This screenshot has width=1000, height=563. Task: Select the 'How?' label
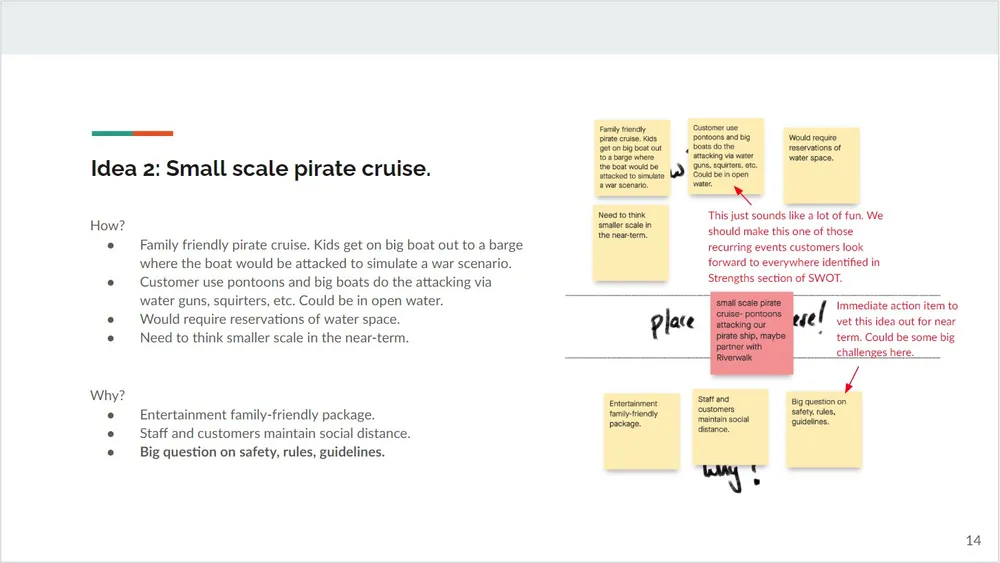(x=107, y=225)
